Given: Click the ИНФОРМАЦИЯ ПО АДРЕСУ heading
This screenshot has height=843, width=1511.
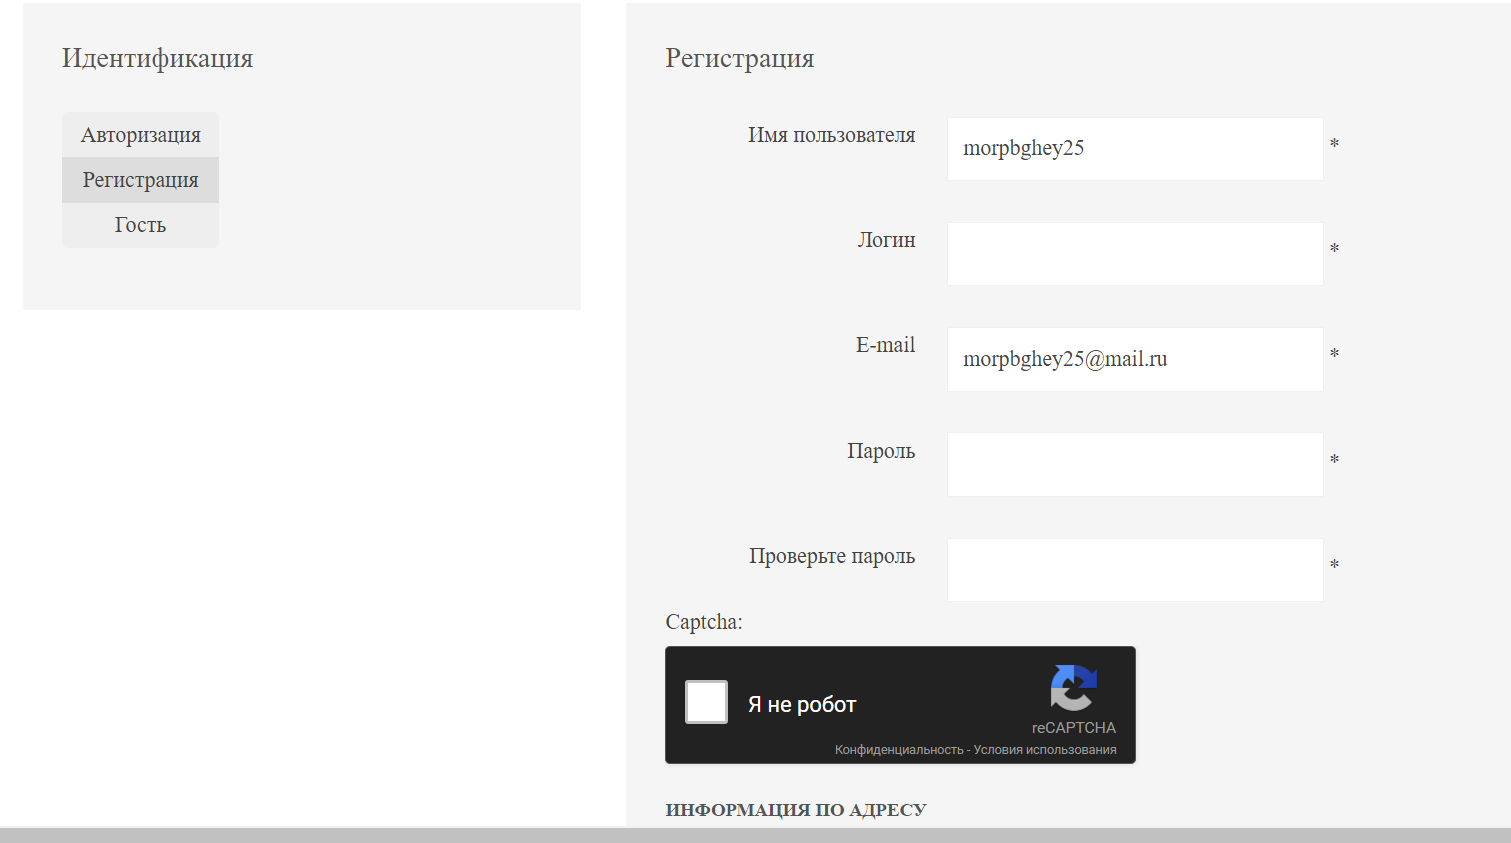Looking at the screenshot, I should (796, 810).
